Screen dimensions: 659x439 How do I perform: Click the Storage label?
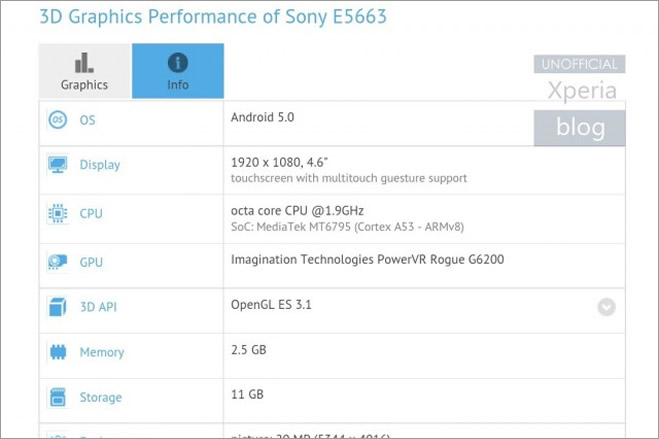tap(101, 397)
